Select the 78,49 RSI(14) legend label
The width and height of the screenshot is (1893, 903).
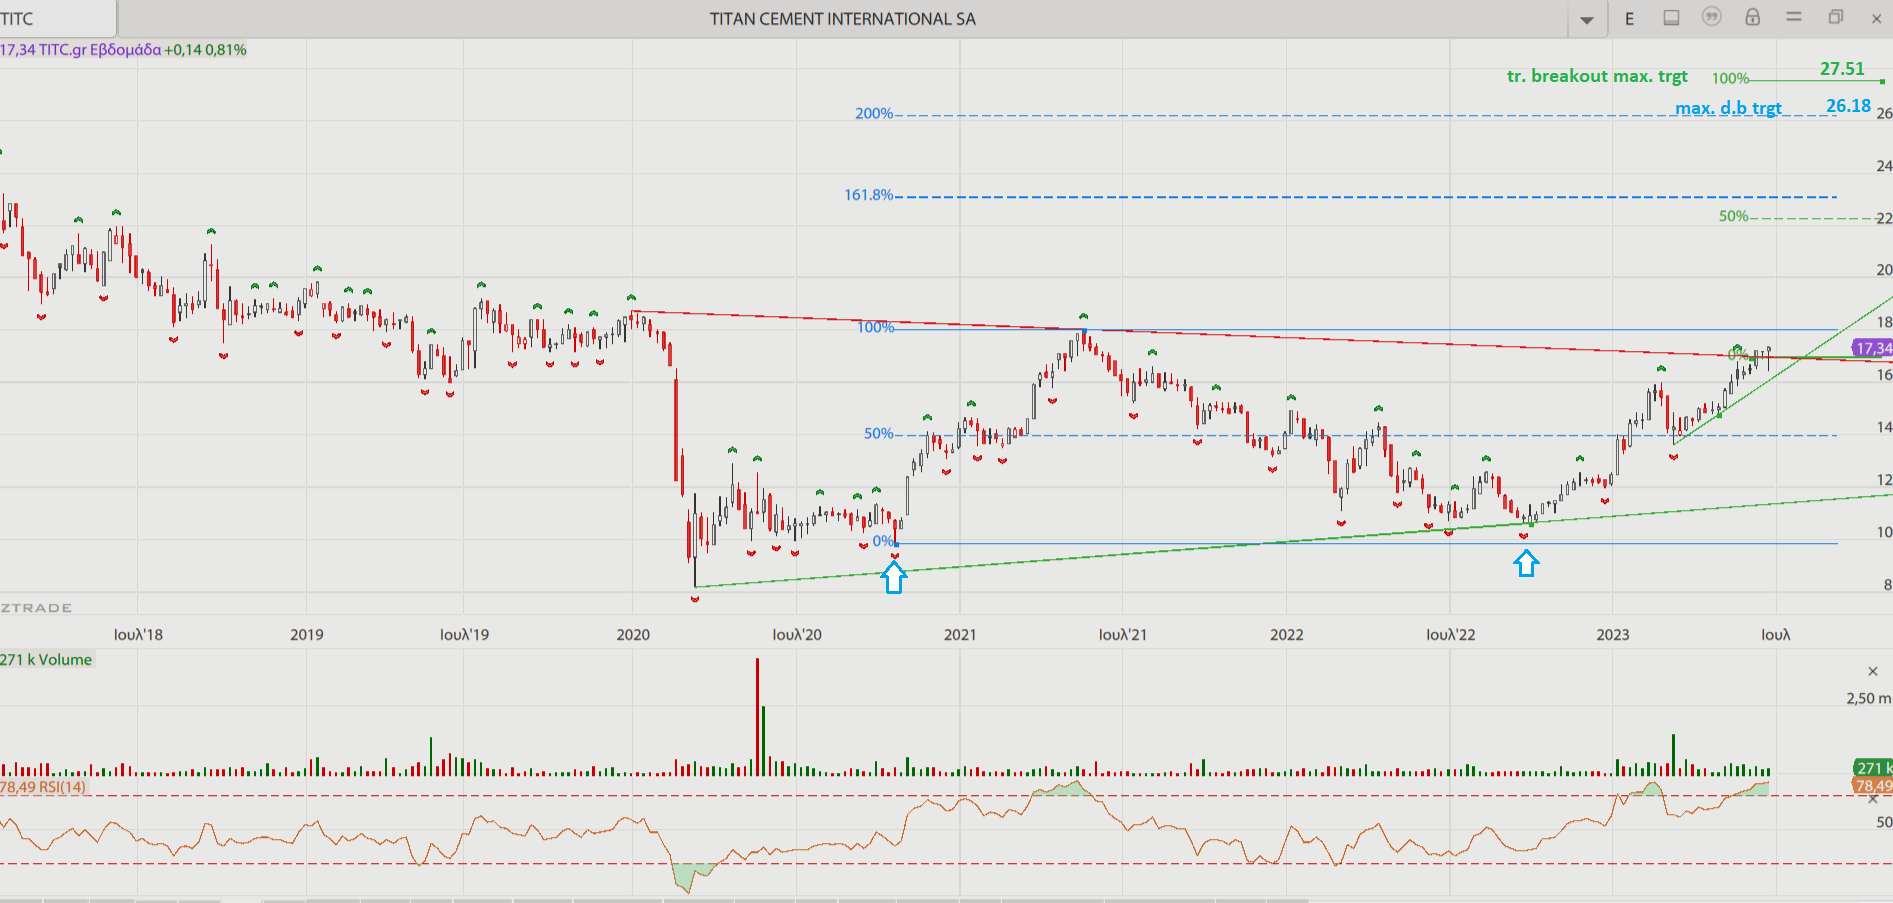click(x=43, y=787)
